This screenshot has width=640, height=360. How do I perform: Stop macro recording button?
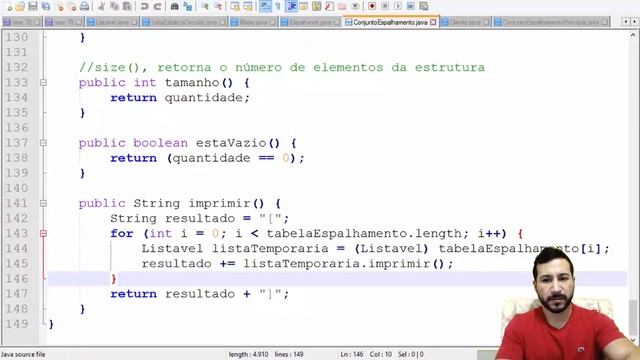(x=385, y=6)
